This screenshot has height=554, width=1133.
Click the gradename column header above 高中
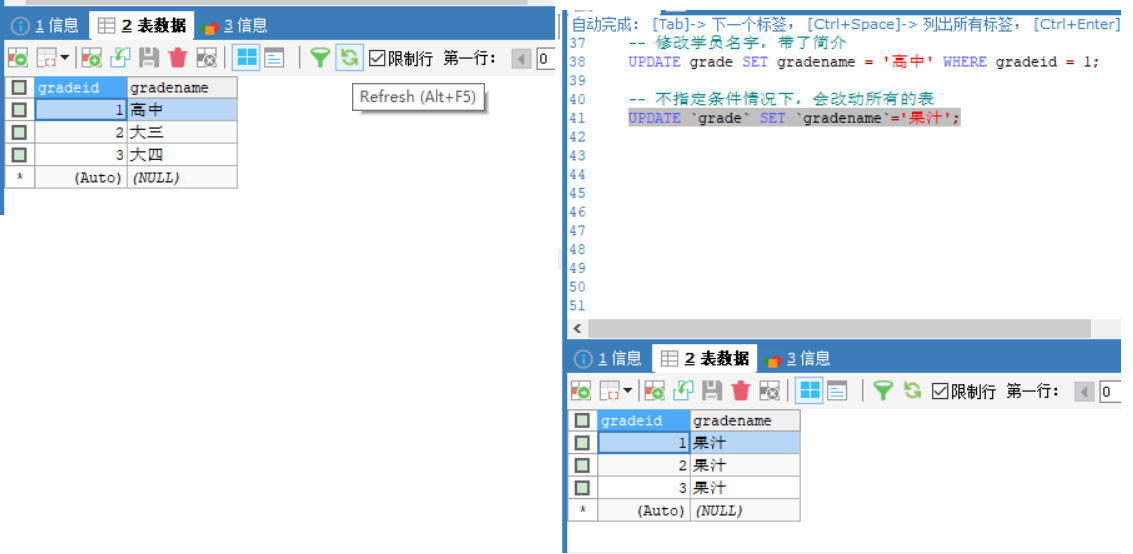tap(182, 88)
